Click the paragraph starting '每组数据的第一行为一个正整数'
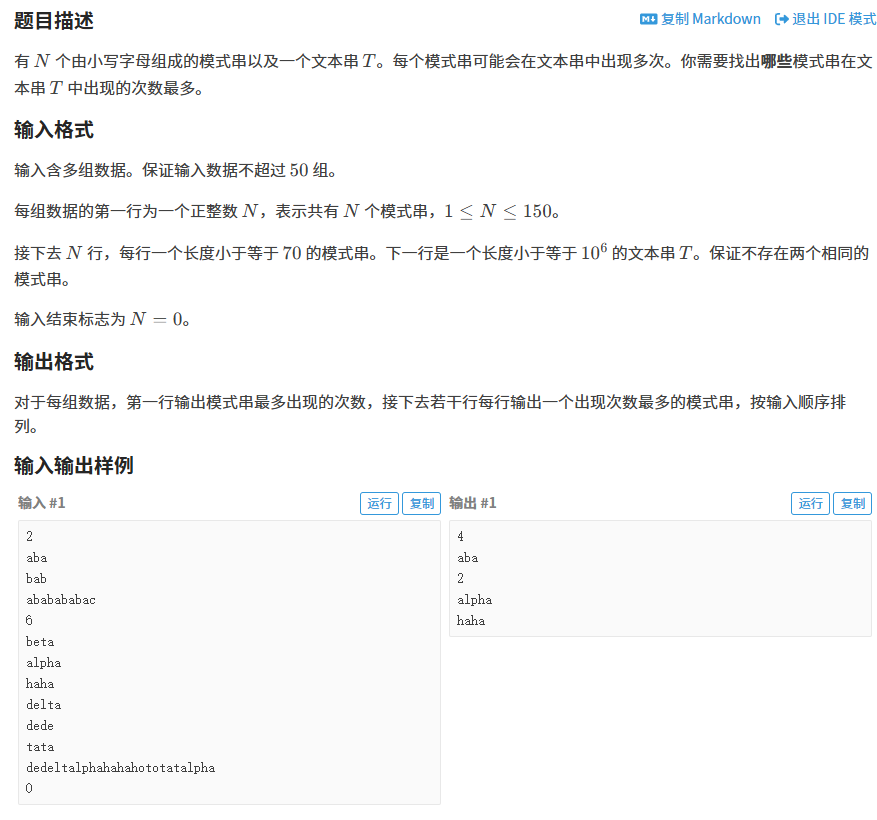This screenshot has width=877, height=820. [287, 211]
